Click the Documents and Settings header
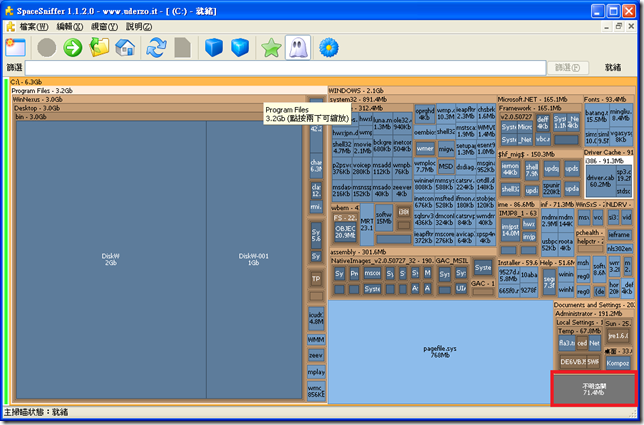This screenshot has height=425, width=644. 594,305
